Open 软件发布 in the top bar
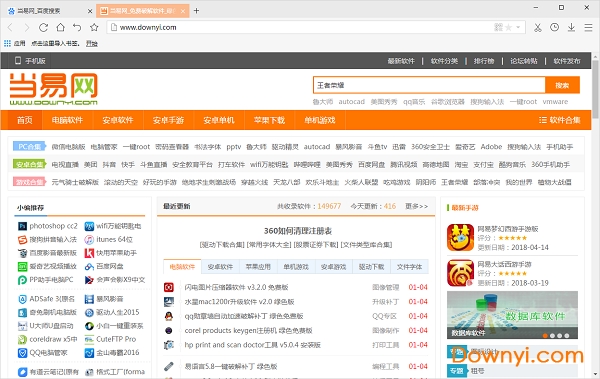This screenshot has width=600, height=379. click(x=567, y=61)
